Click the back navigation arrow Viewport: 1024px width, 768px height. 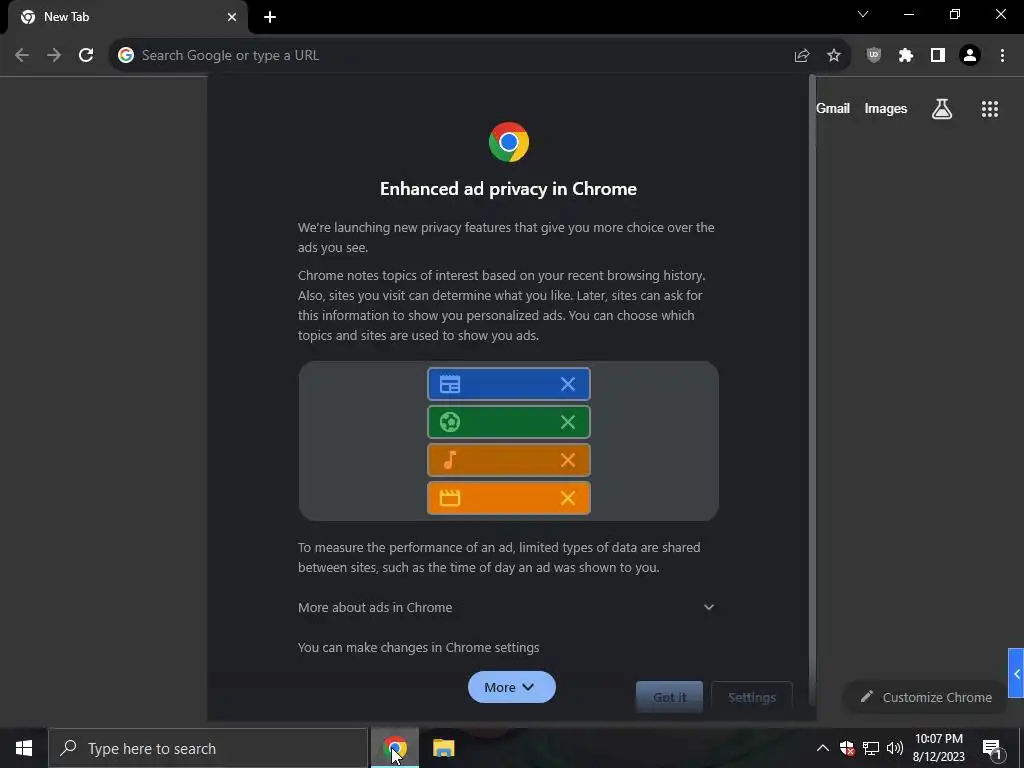22,56
